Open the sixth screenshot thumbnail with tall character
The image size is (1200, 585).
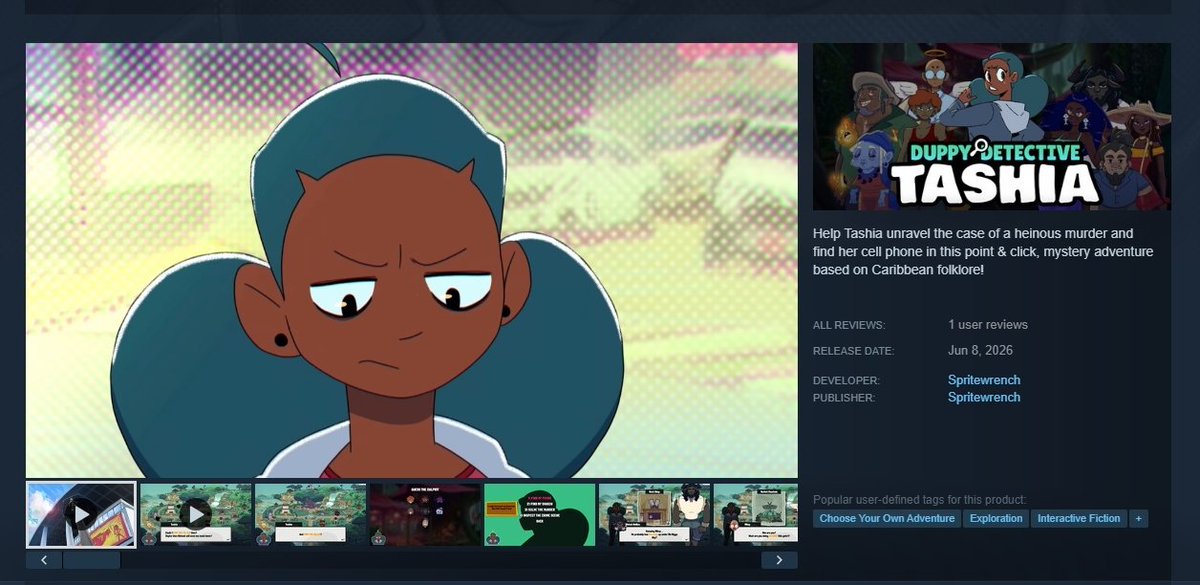[x=655, y=515]
